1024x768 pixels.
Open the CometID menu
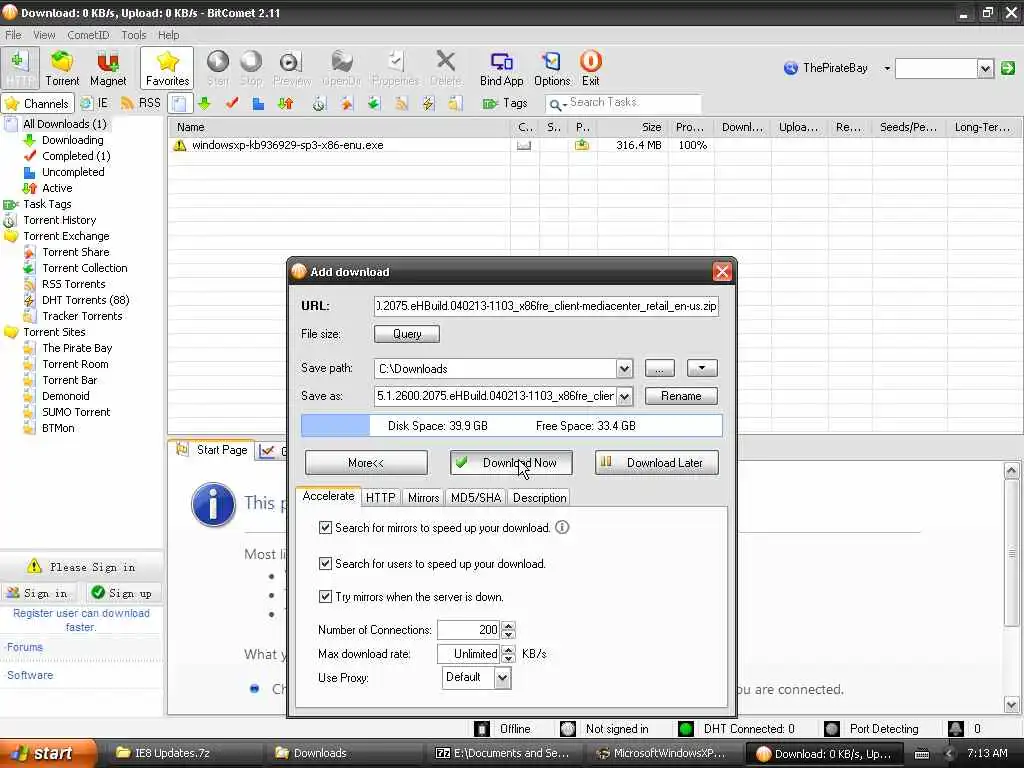pyautogui.click(x=88, y=35)
